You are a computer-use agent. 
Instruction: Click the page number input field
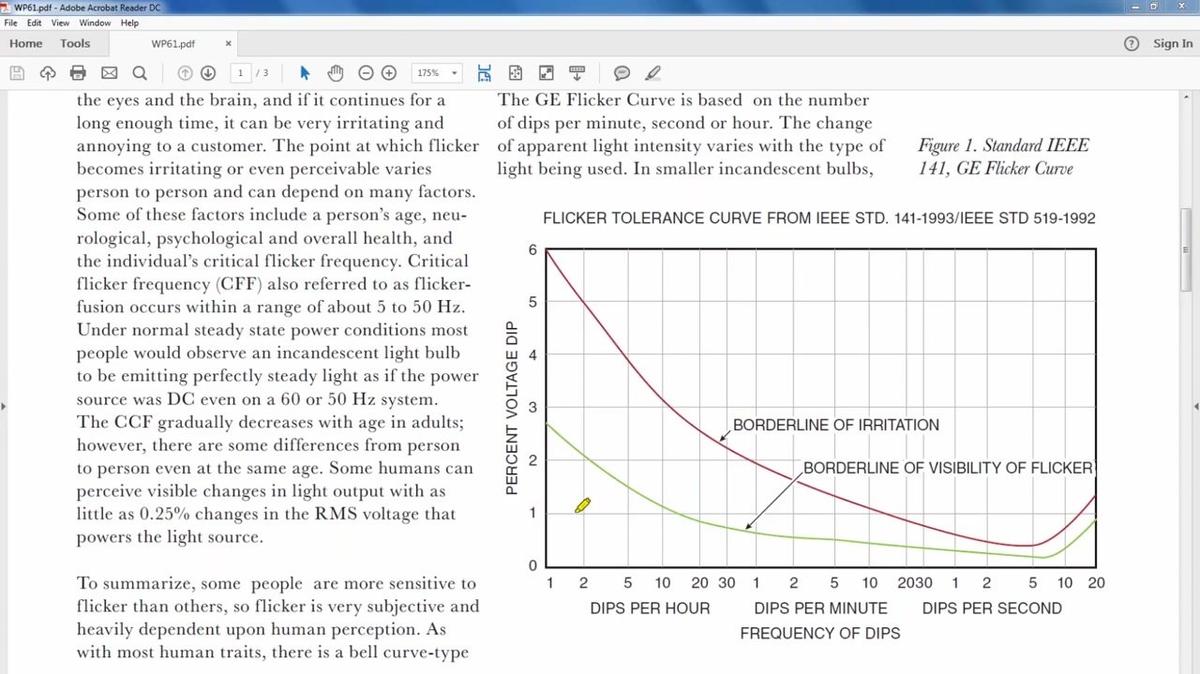[x=242, y=73]
